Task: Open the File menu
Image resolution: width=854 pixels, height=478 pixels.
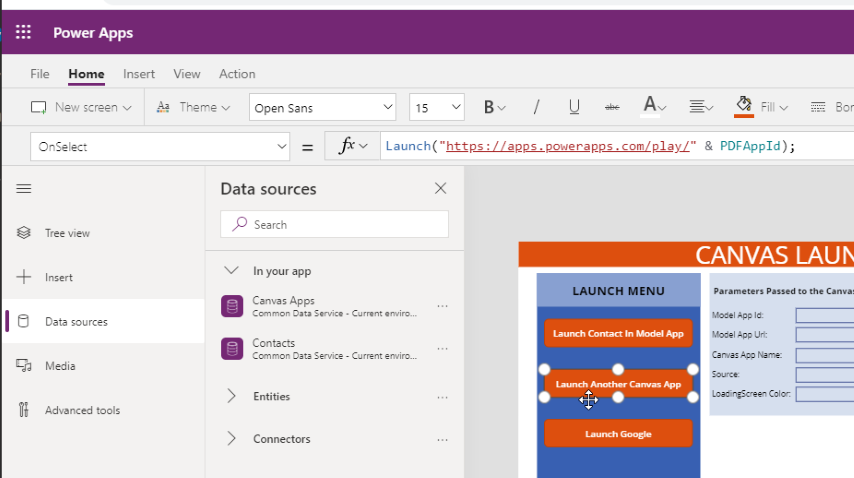Action: point(40,74)
